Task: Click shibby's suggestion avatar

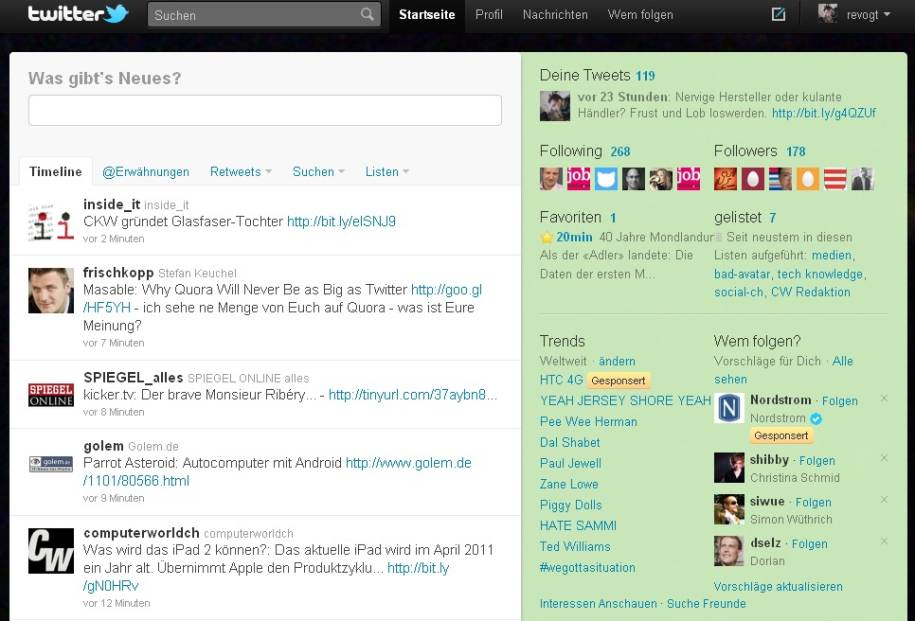Action: click(x=729, y=468)
